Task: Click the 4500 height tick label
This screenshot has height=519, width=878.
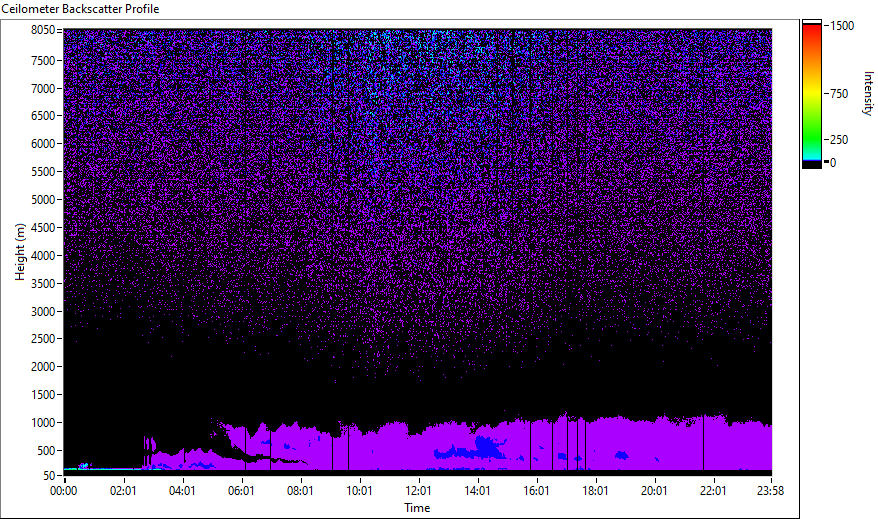Action: [x=43, y=228]
